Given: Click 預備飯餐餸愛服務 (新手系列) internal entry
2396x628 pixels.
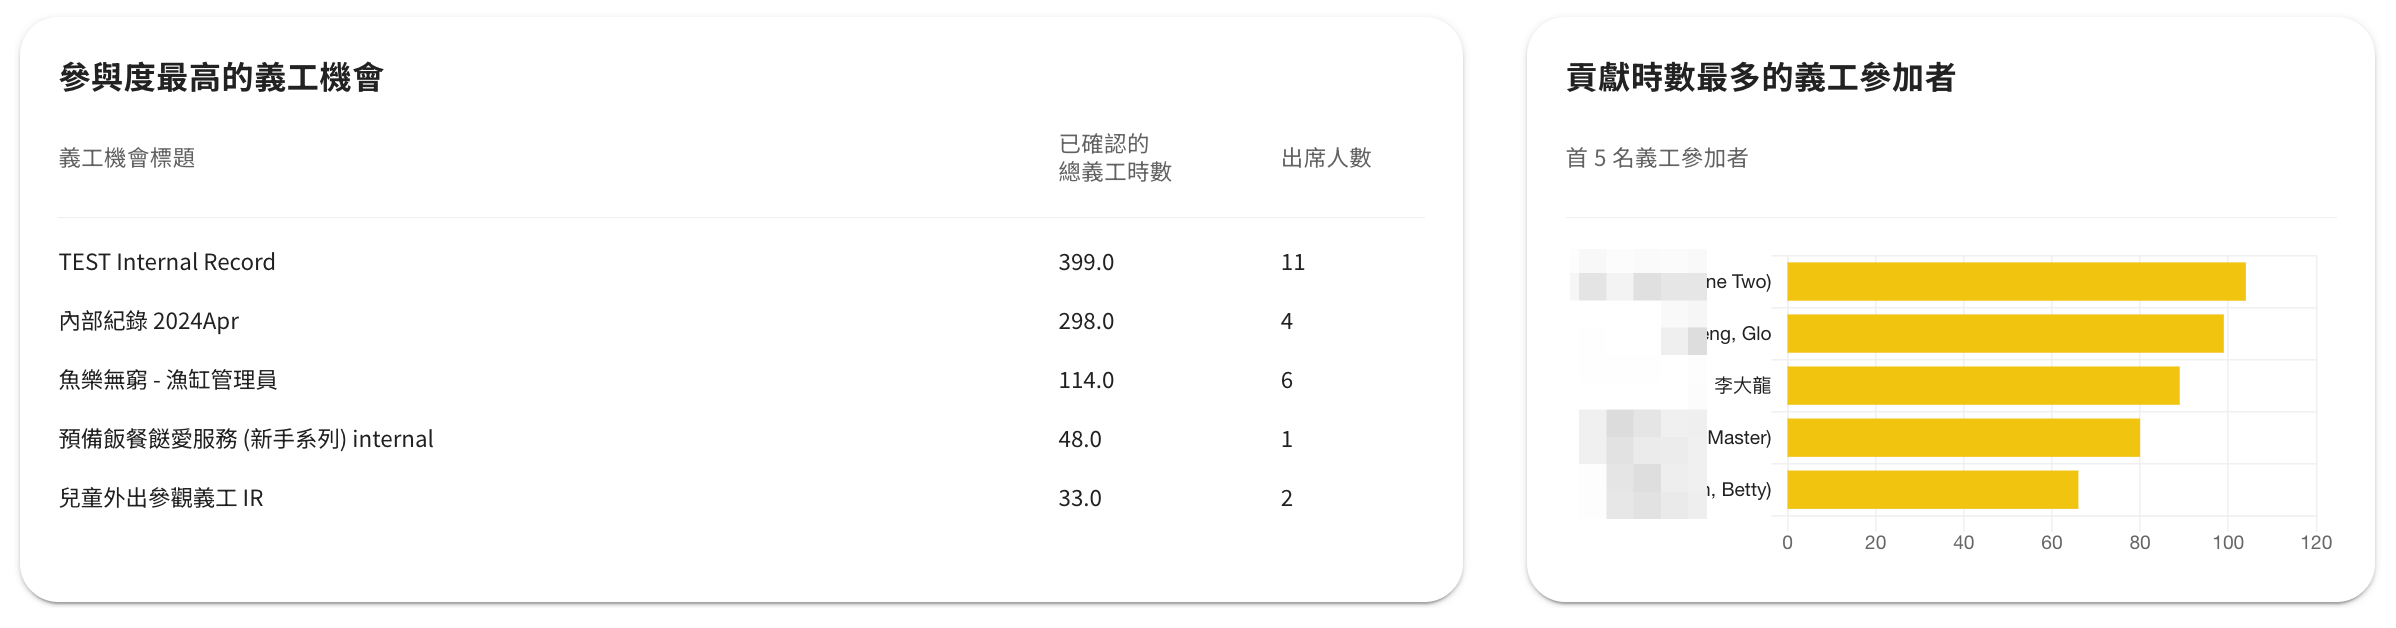Looking at the screenshot, I should point(246,439).
